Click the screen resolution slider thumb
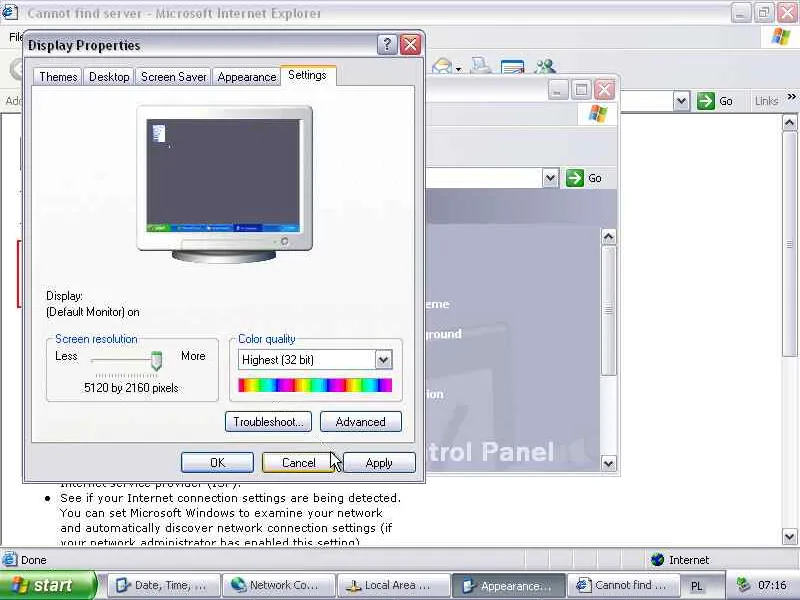Viewport: 800px width, 600px height. click(157, 361)
